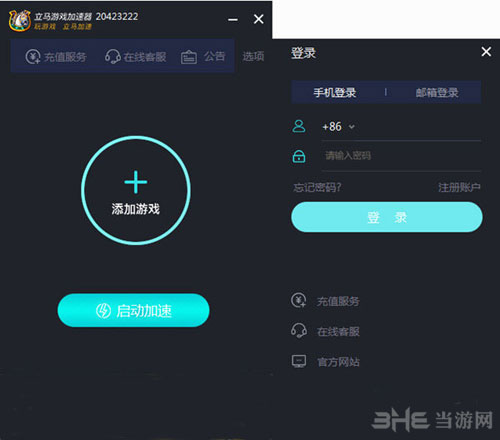Click the 添加游戏 label
Viewport: 500px width, 440px height.
pos(136,209)
